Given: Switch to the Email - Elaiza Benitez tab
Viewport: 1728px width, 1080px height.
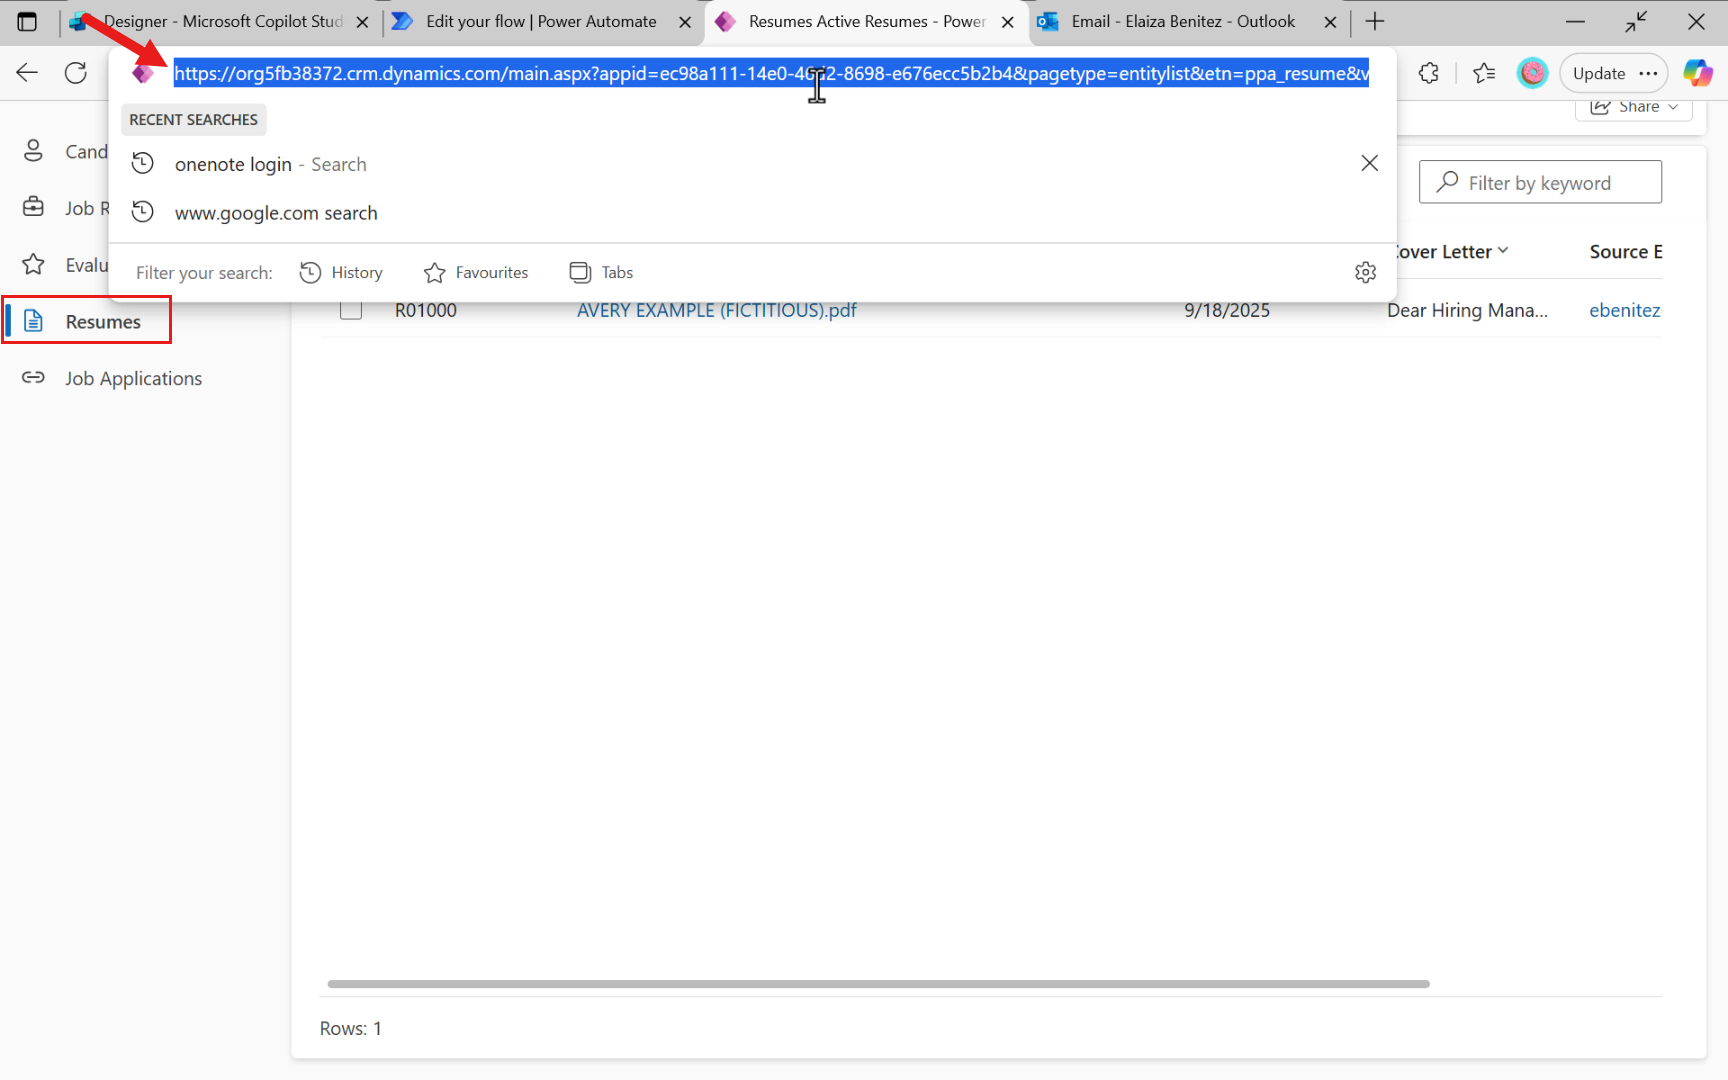Looking at the screenshot, I should (x=1180, y=21).
